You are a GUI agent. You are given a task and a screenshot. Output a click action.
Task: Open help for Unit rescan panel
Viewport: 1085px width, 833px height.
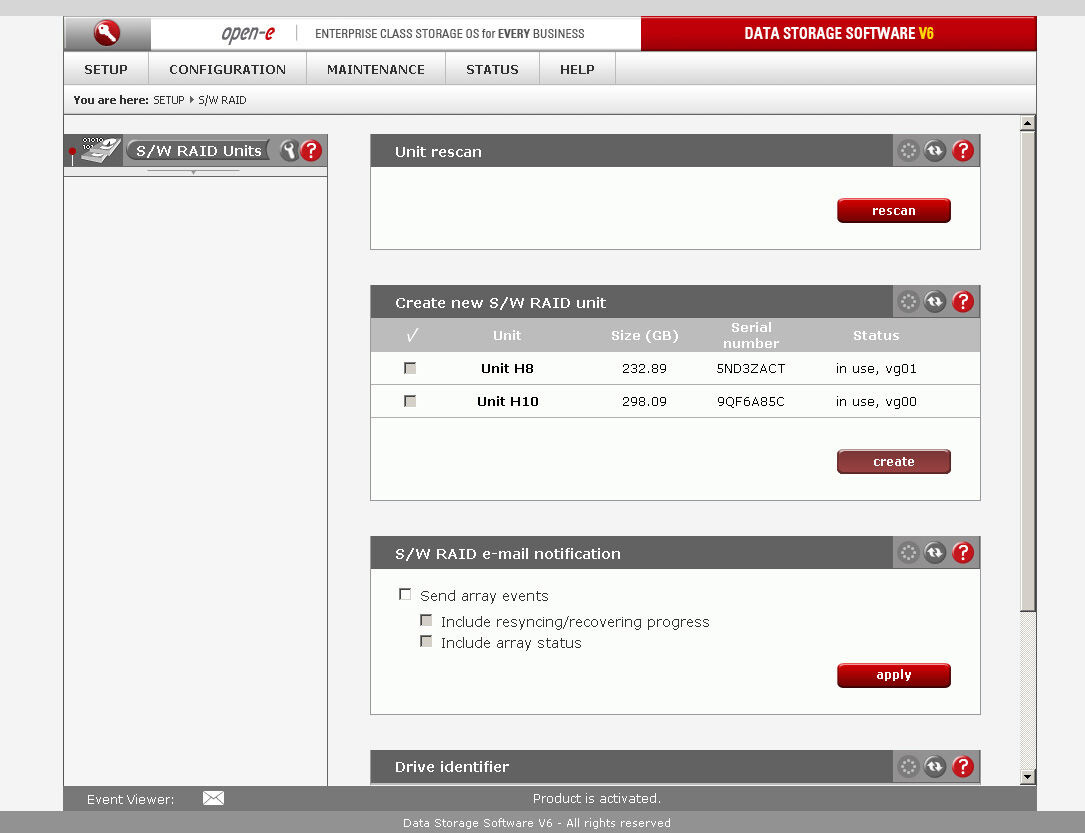pyautogui.click(x=962, y=151)
